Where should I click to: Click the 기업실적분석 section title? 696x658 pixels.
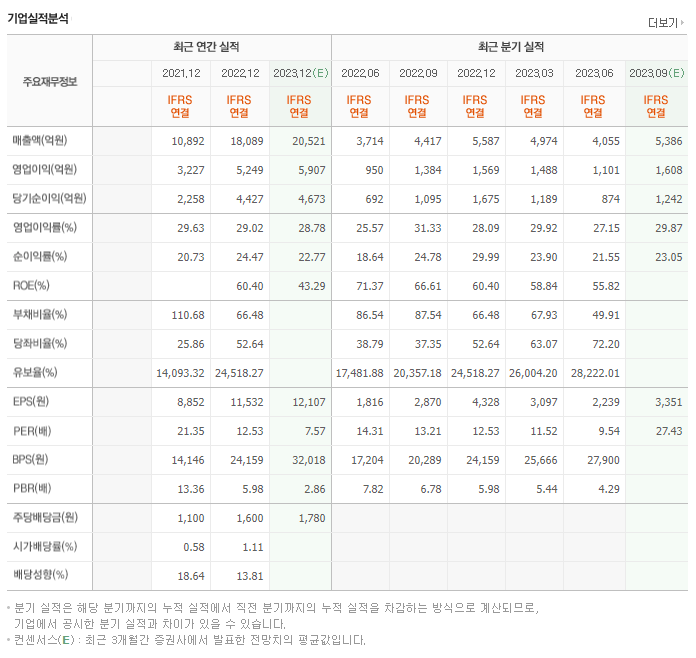(x=38, y=19)
